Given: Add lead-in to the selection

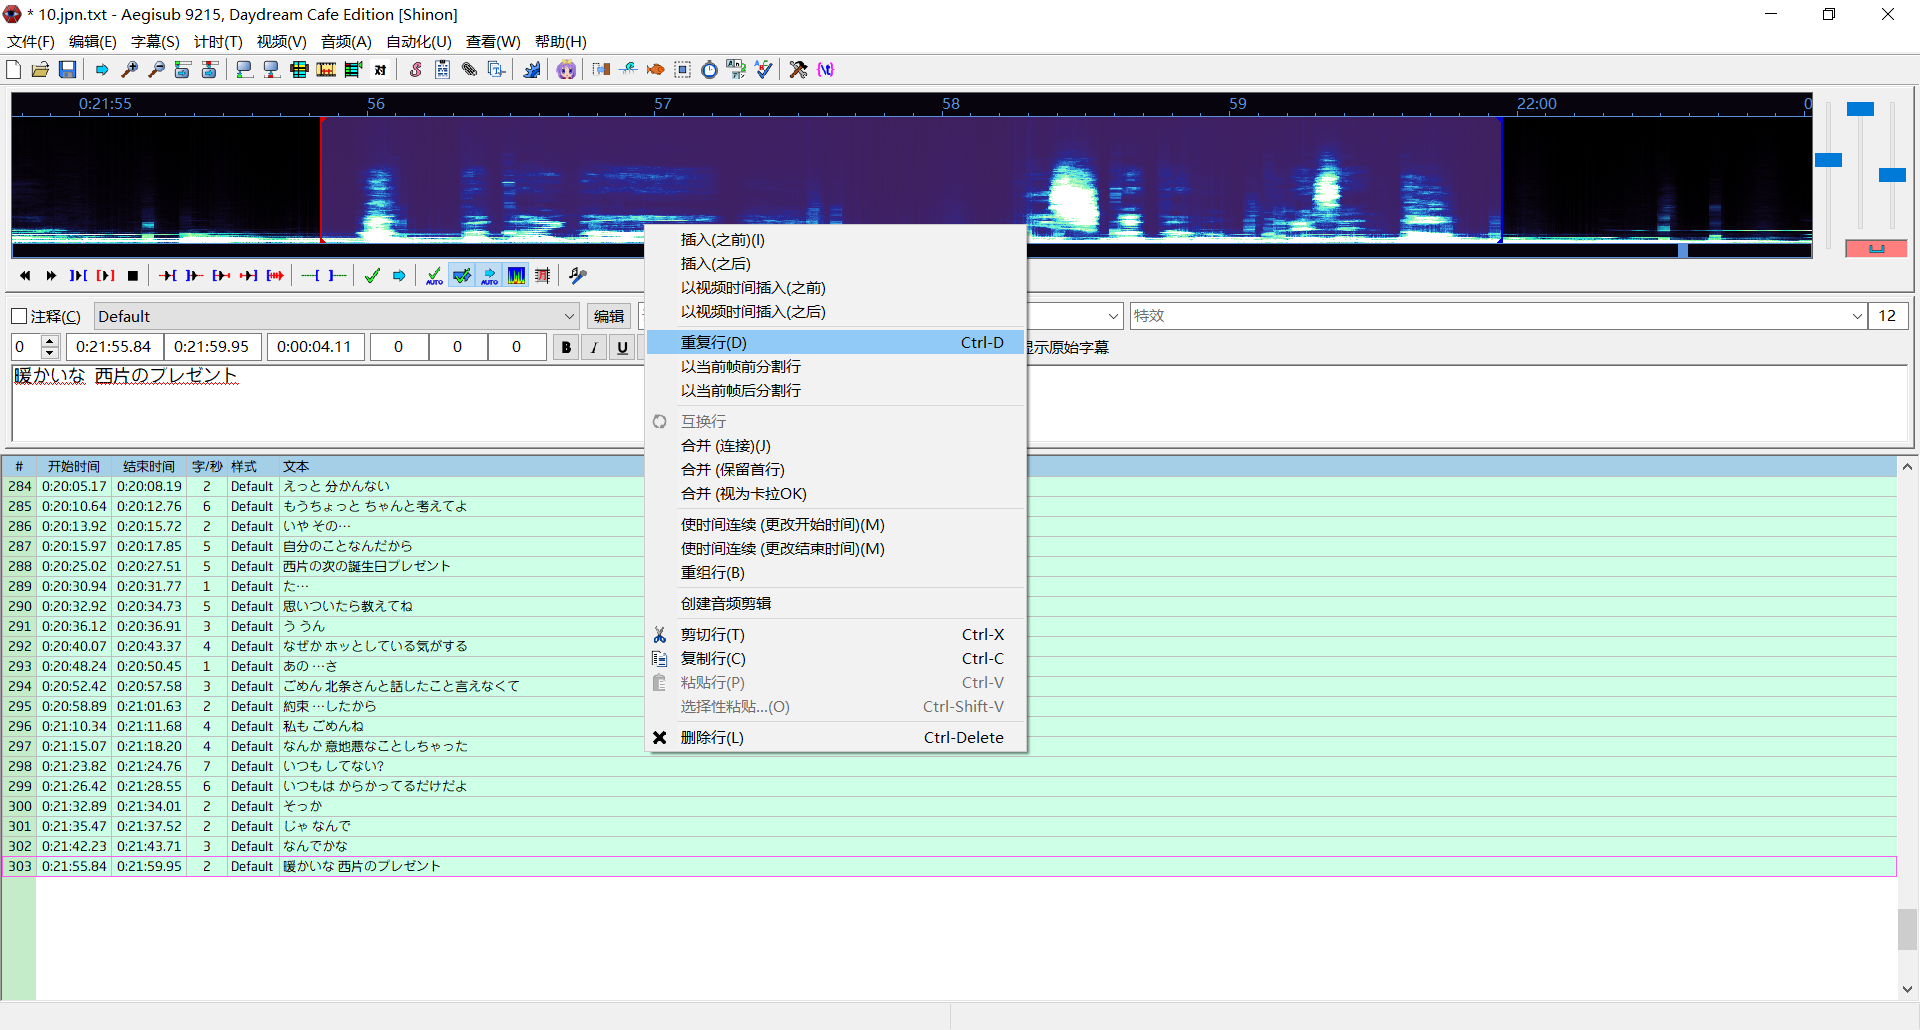Looking at the screenshot, I should (x=310, y=276).
